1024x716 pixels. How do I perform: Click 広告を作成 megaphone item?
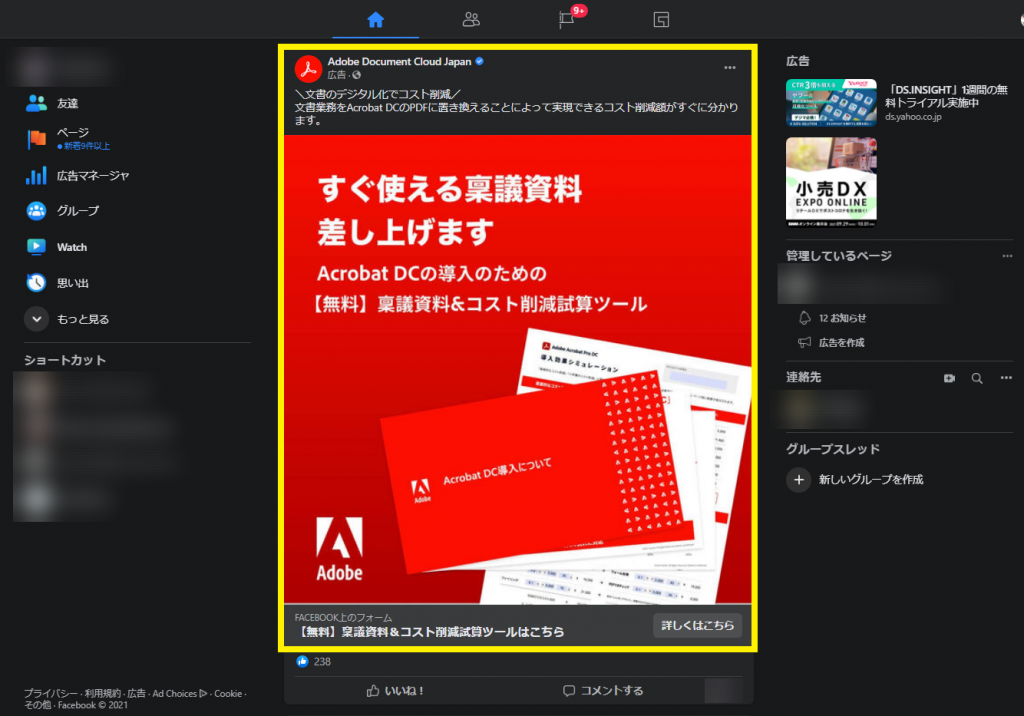pyautogui.click(x=831, y=342)
